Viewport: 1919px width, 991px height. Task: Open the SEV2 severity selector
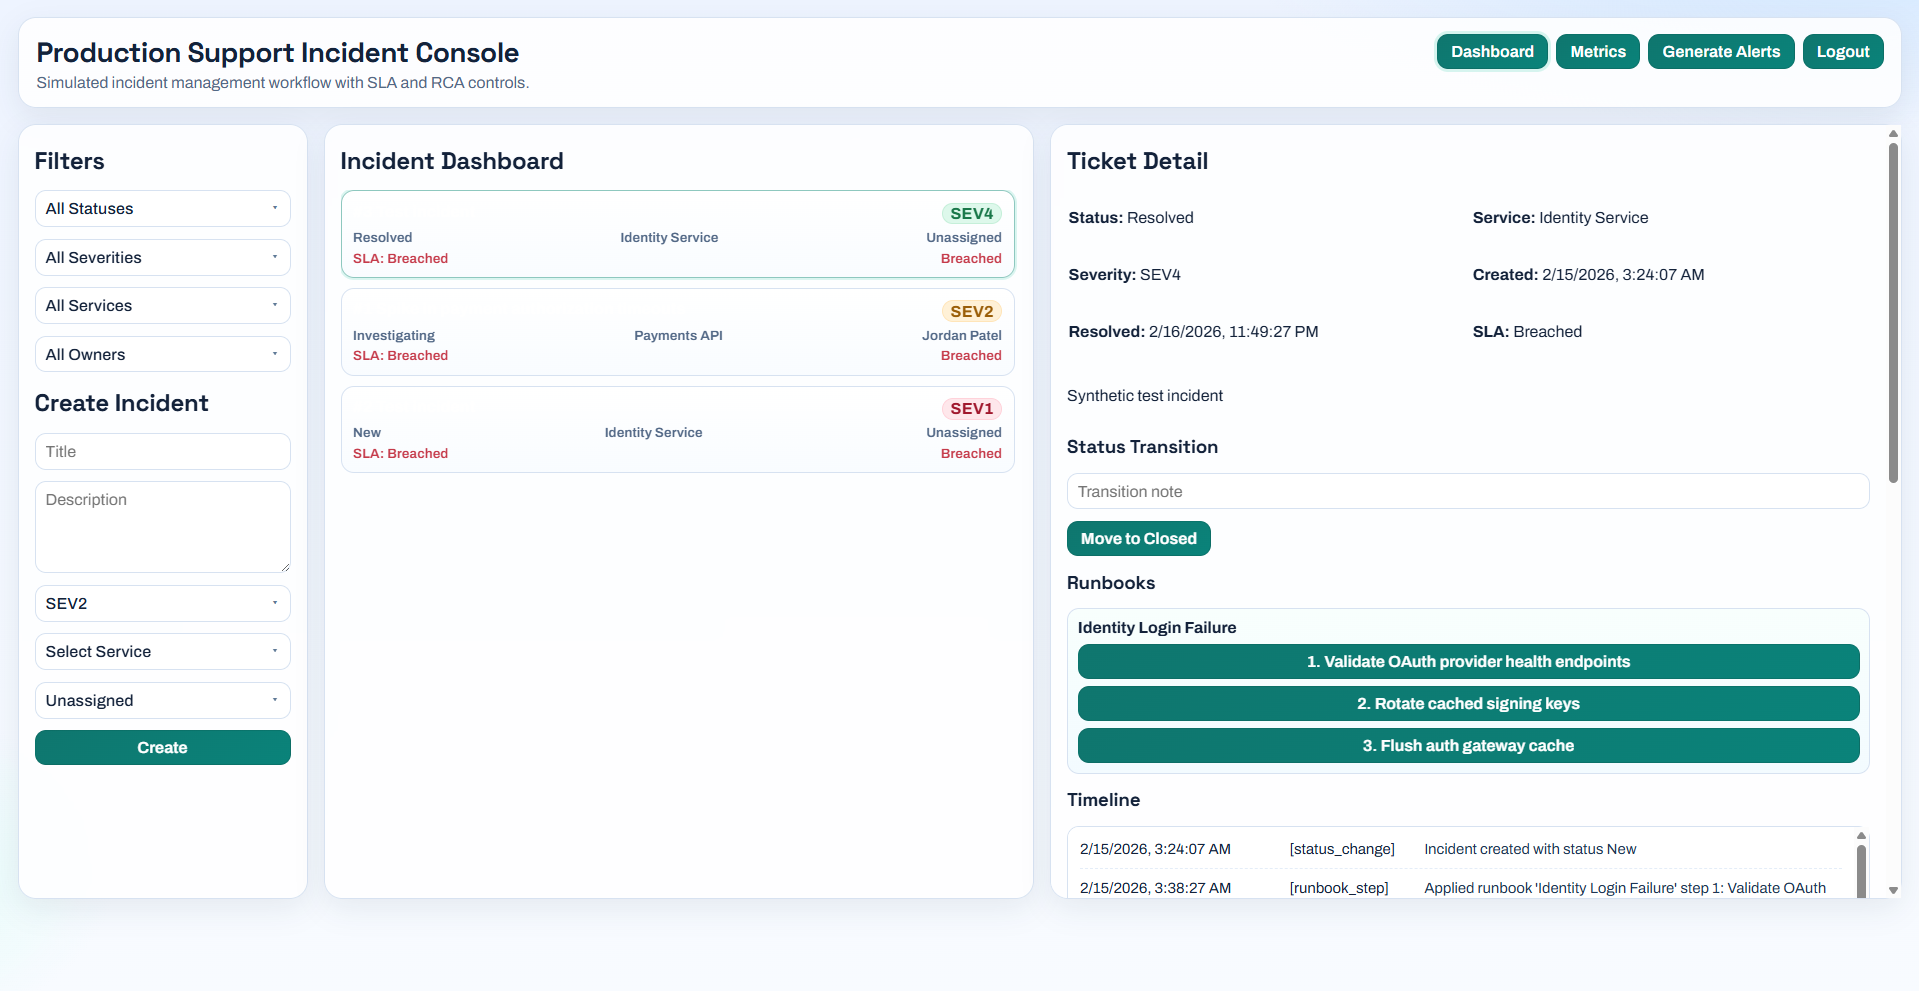click(x=162, y=603)
